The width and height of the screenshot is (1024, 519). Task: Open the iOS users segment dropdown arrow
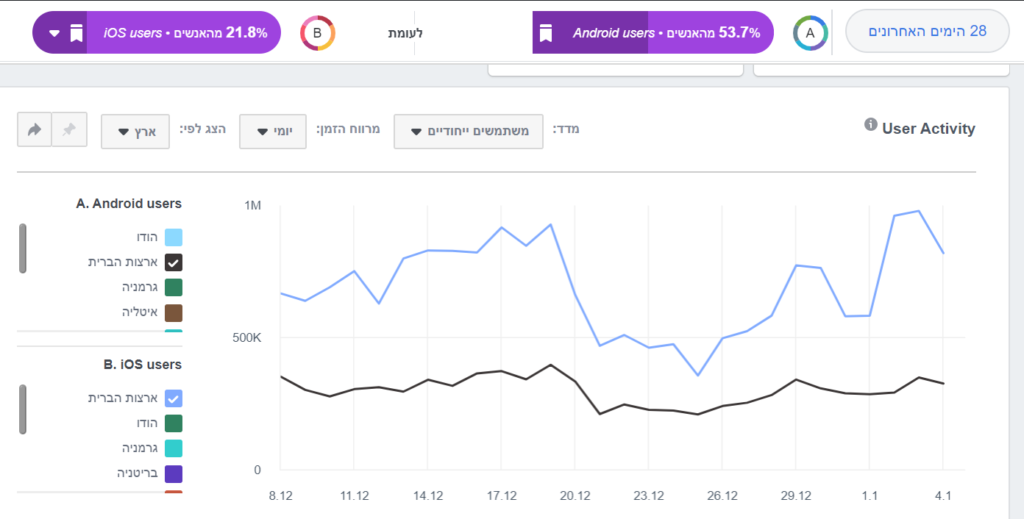(54, 33)
